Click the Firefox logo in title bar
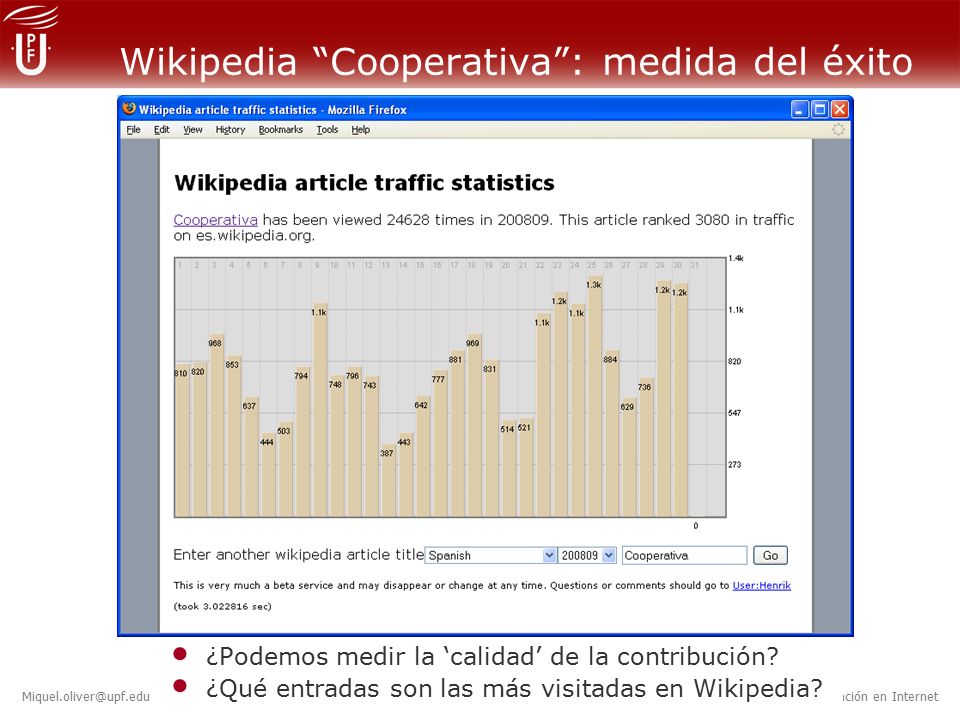960x720 pixels. pos(129,109)
